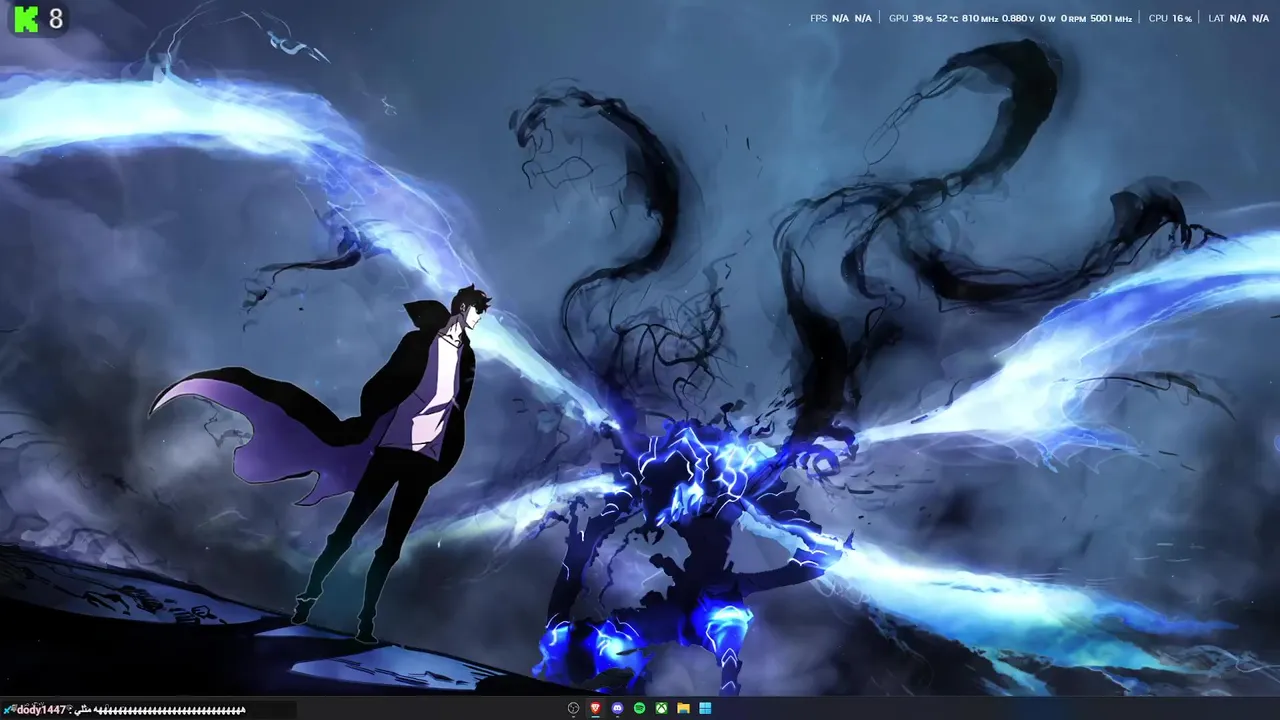Viewport: 1280px width, 720px height.
Task: Click the 0 RPM fan speed value
Action: pyautogui.click(x=1073, y=18)
